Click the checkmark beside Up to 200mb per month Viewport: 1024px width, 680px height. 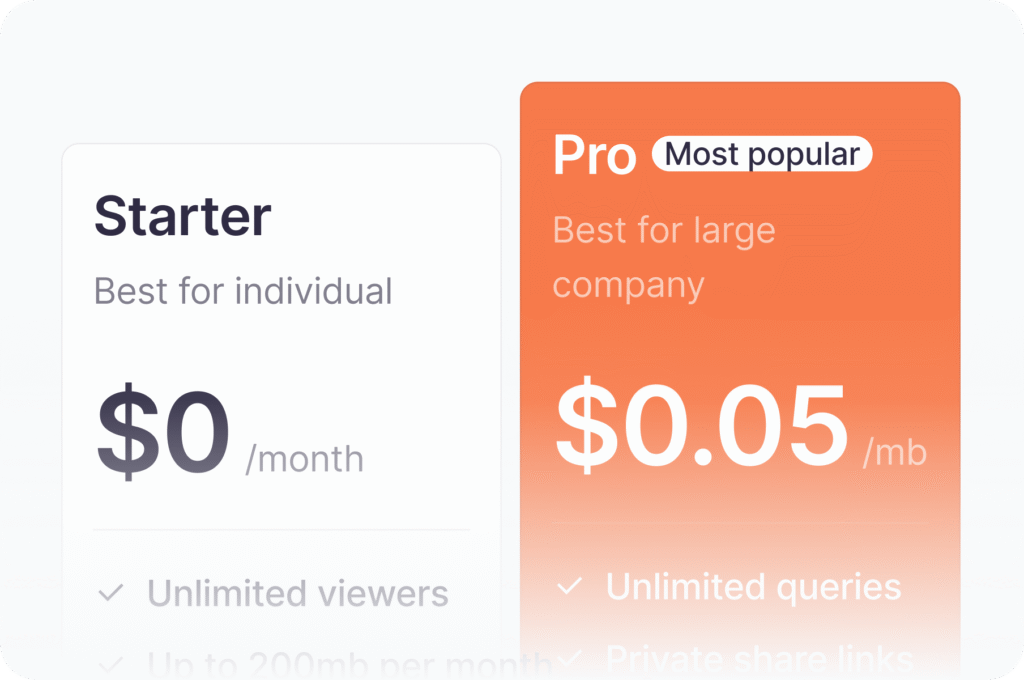click(x=110, y=665)
